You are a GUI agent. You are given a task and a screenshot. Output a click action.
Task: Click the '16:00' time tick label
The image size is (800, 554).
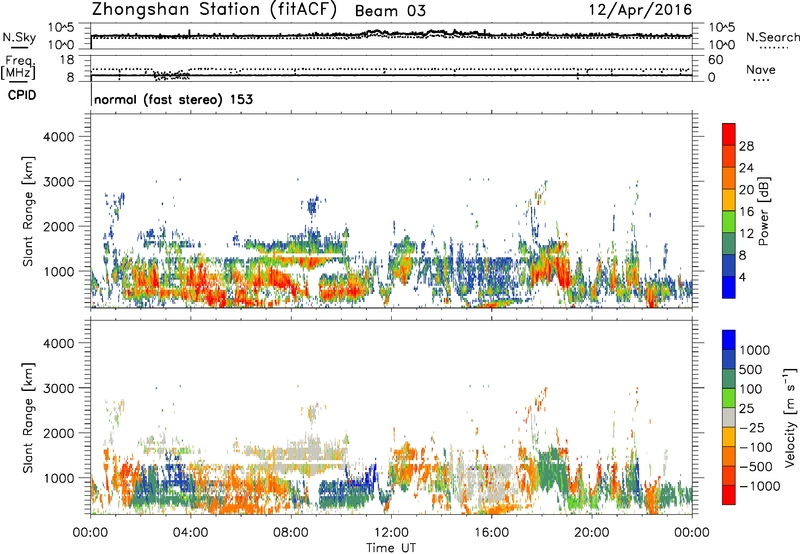(x=491, y=533)
